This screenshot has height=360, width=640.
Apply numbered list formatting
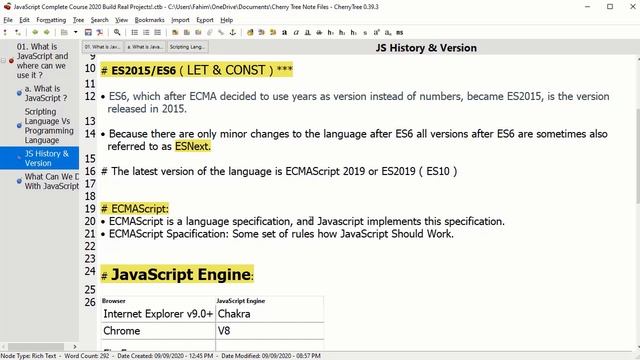click(146, 32)
